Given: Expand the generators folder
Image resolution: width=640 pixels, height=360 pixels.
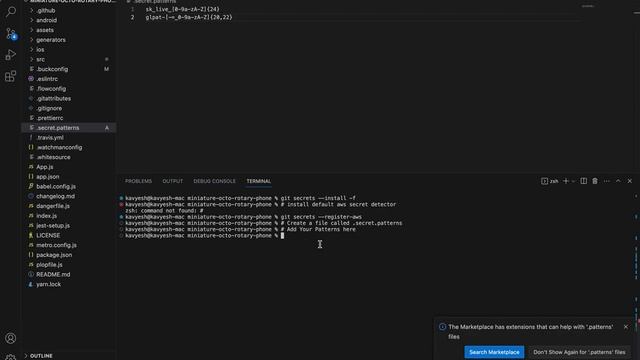Looking at the screenshot, I should coord(69,40).
